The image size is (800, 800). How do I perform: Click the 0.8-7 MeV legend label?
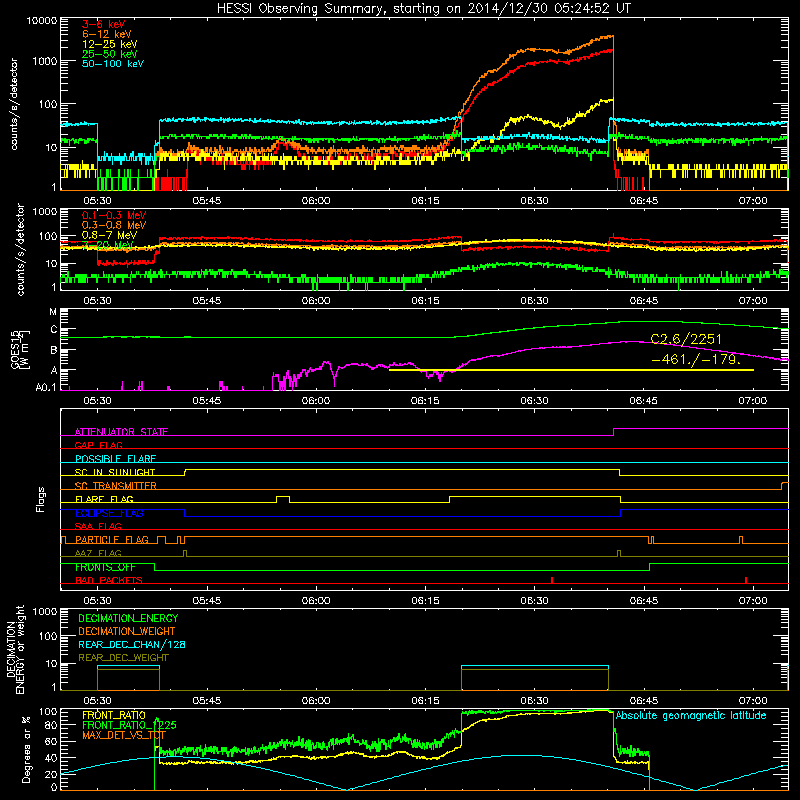point(110,235)
